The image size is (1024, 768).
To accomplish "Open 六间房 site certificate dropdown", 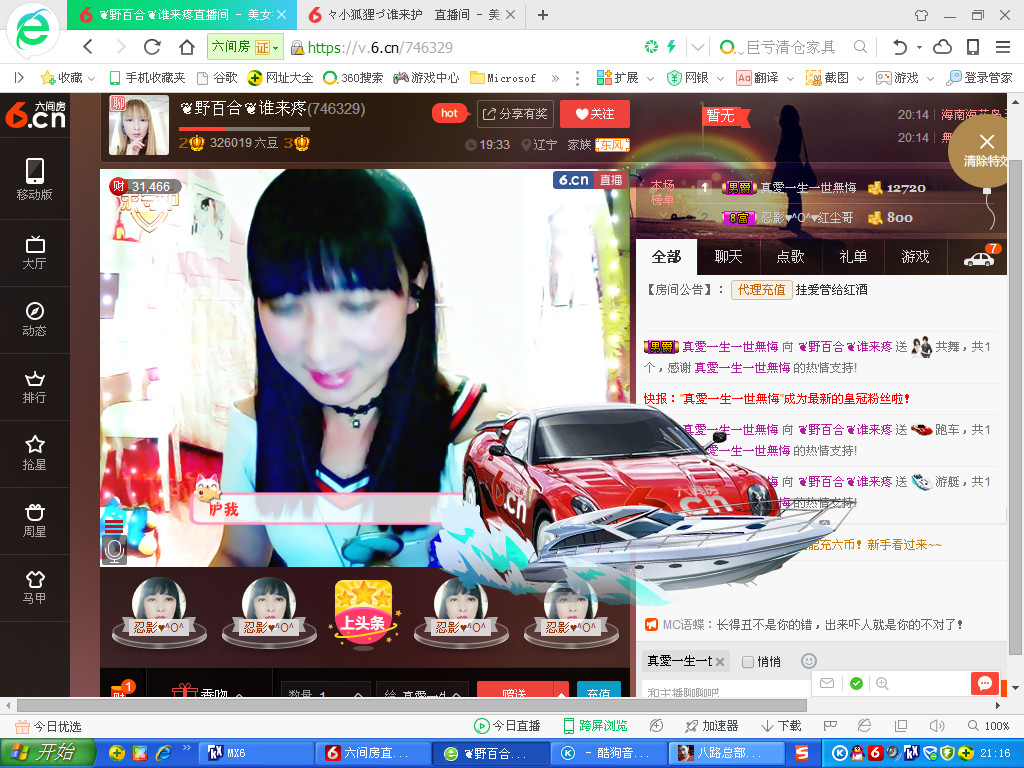I will [245, 47].
